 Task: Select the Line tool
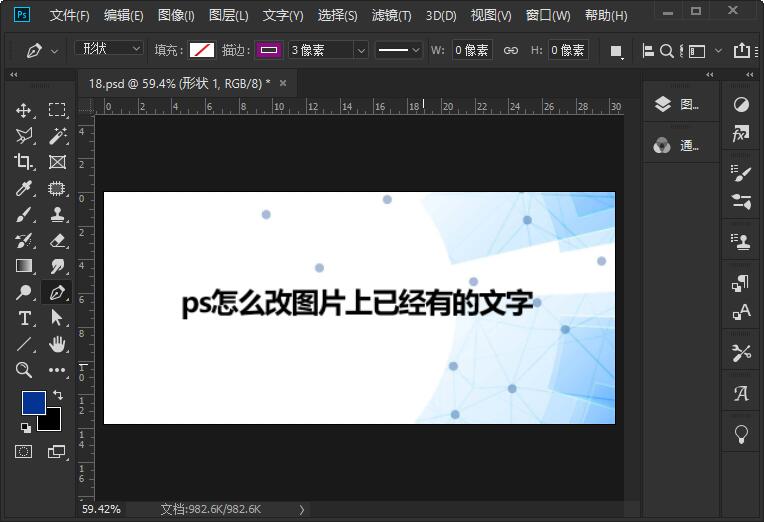pos(23,344)
